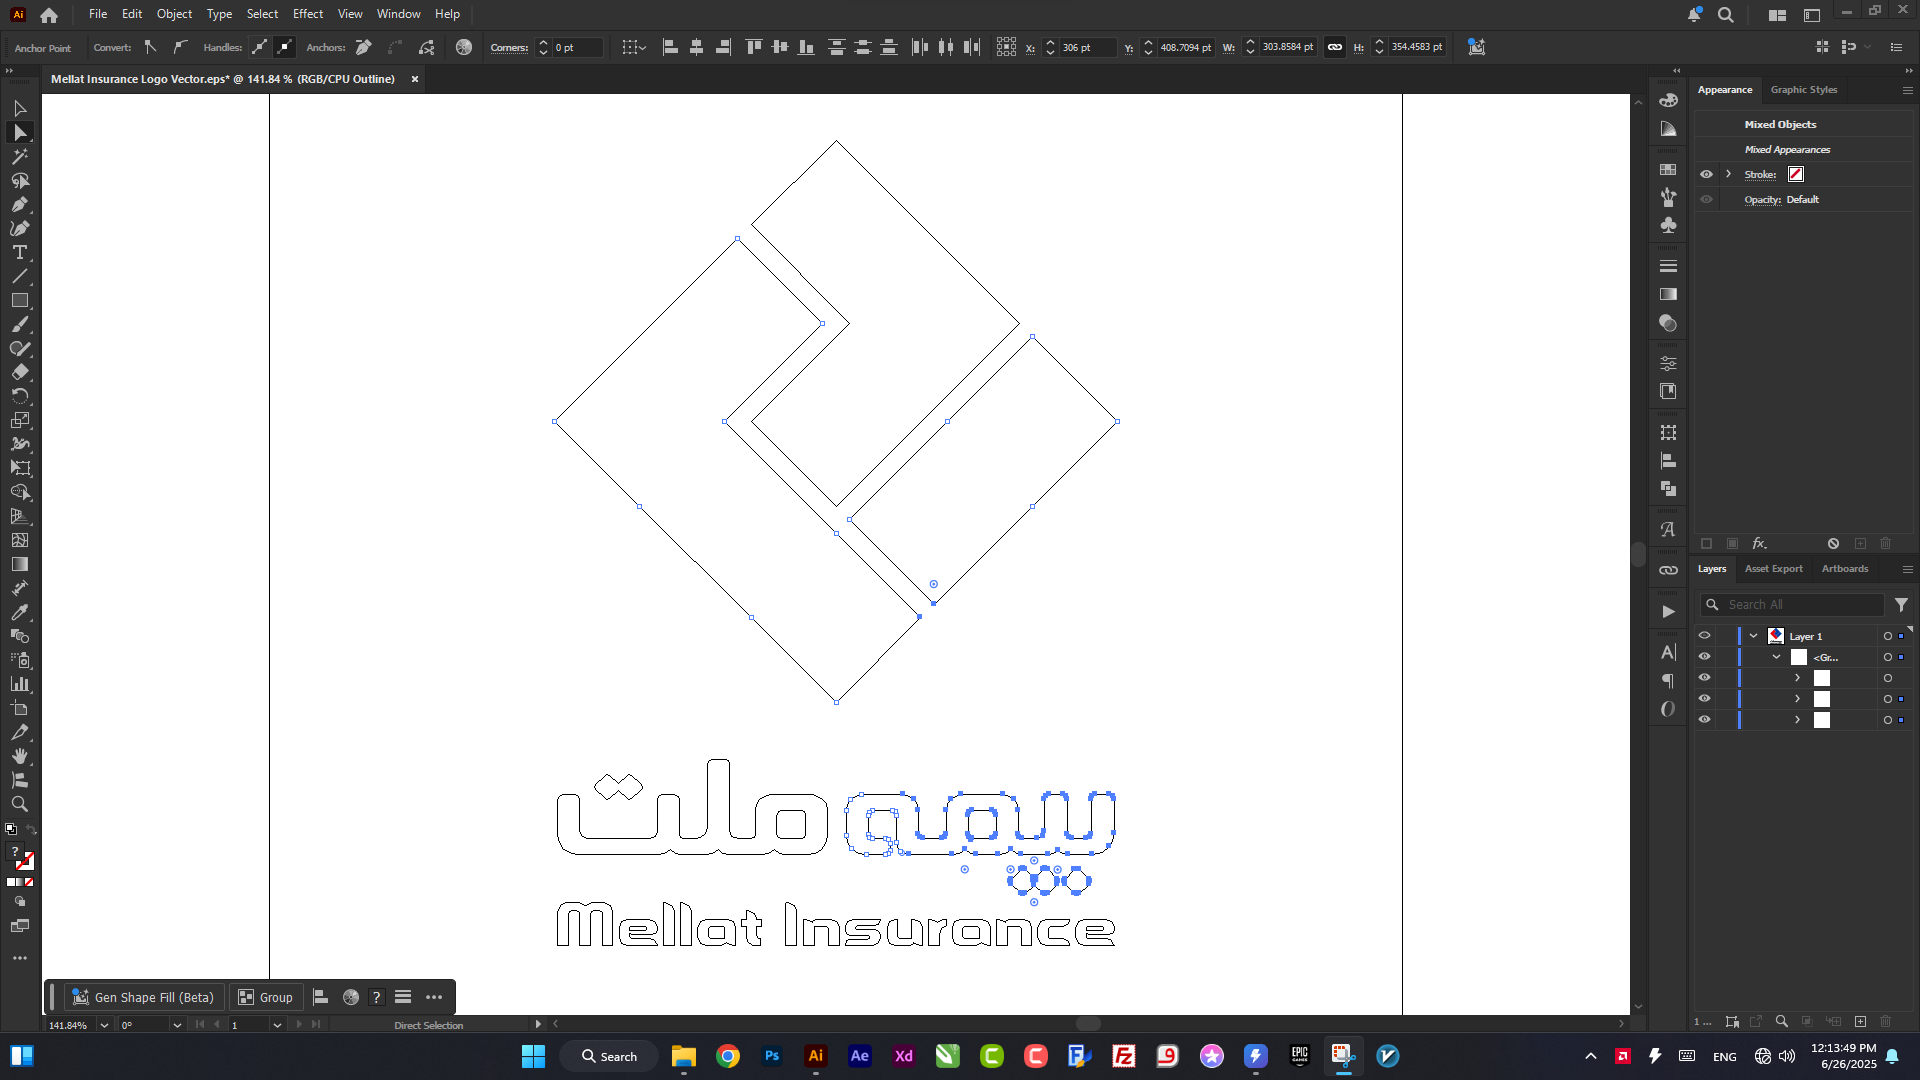The height and width of the screenshot is (1080, 1920).
Task: Open the Window menu
Action: (x=398, y=14)
